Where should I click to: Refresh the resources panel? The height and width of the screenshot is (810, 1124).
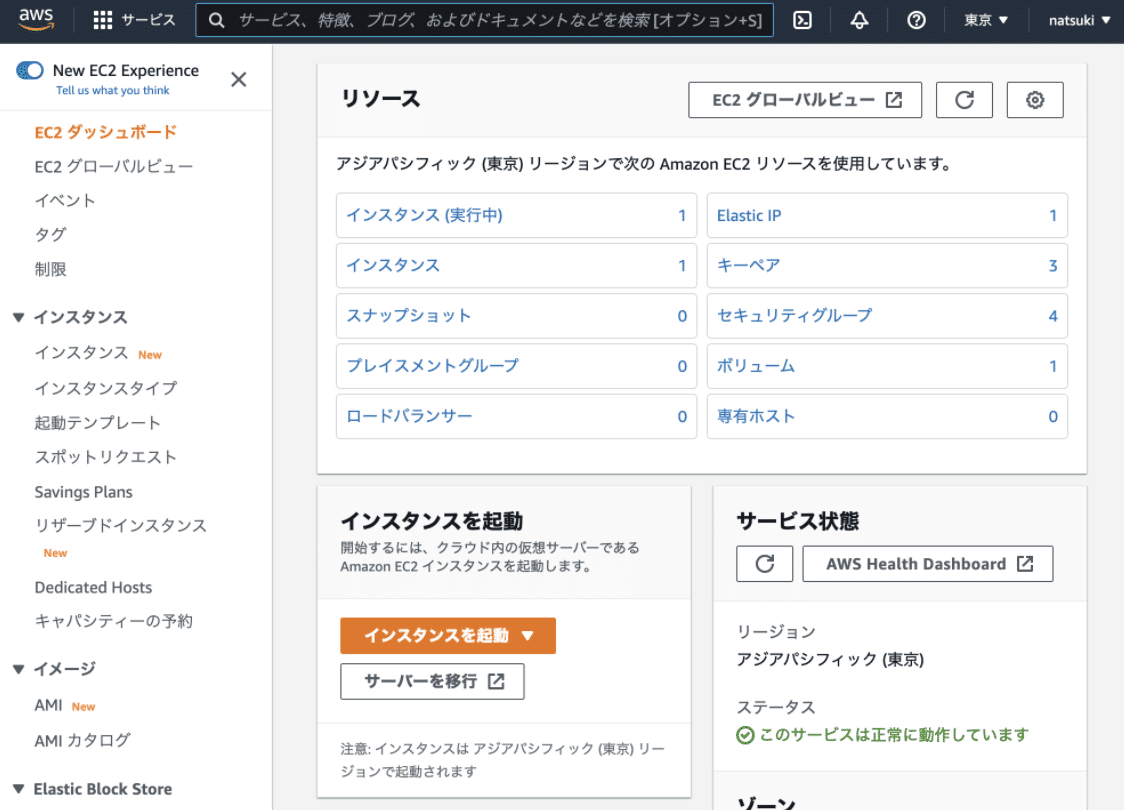coord(964,100)
